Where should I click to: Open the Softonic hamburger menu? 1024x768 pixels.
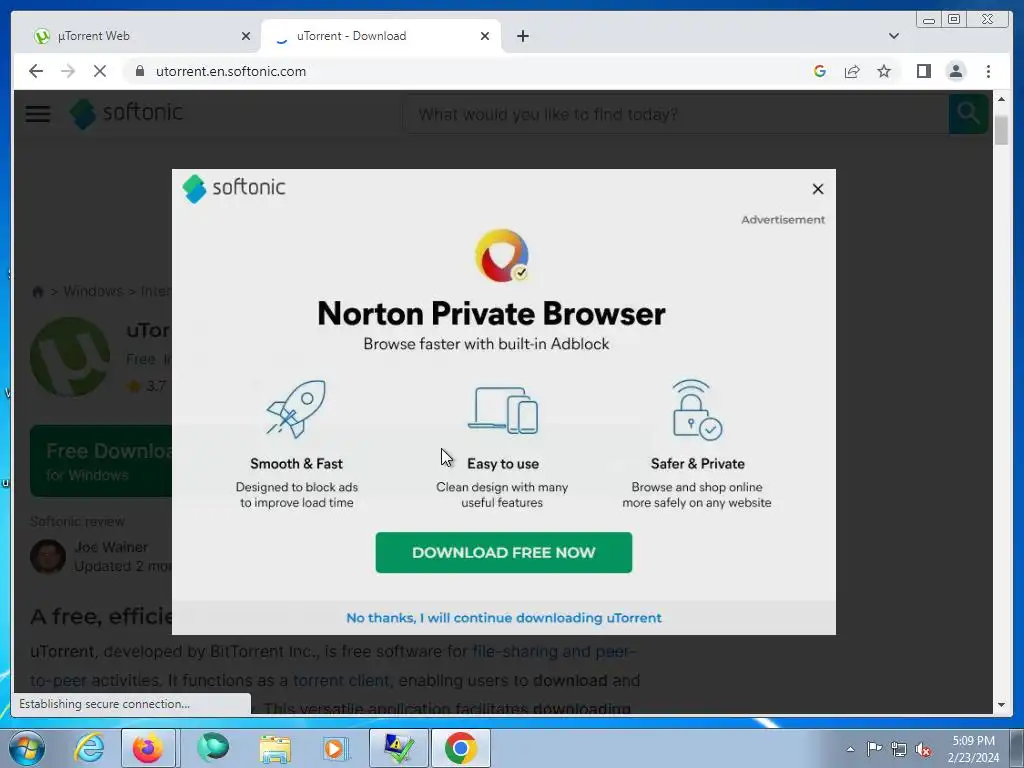tap(38, 114)
